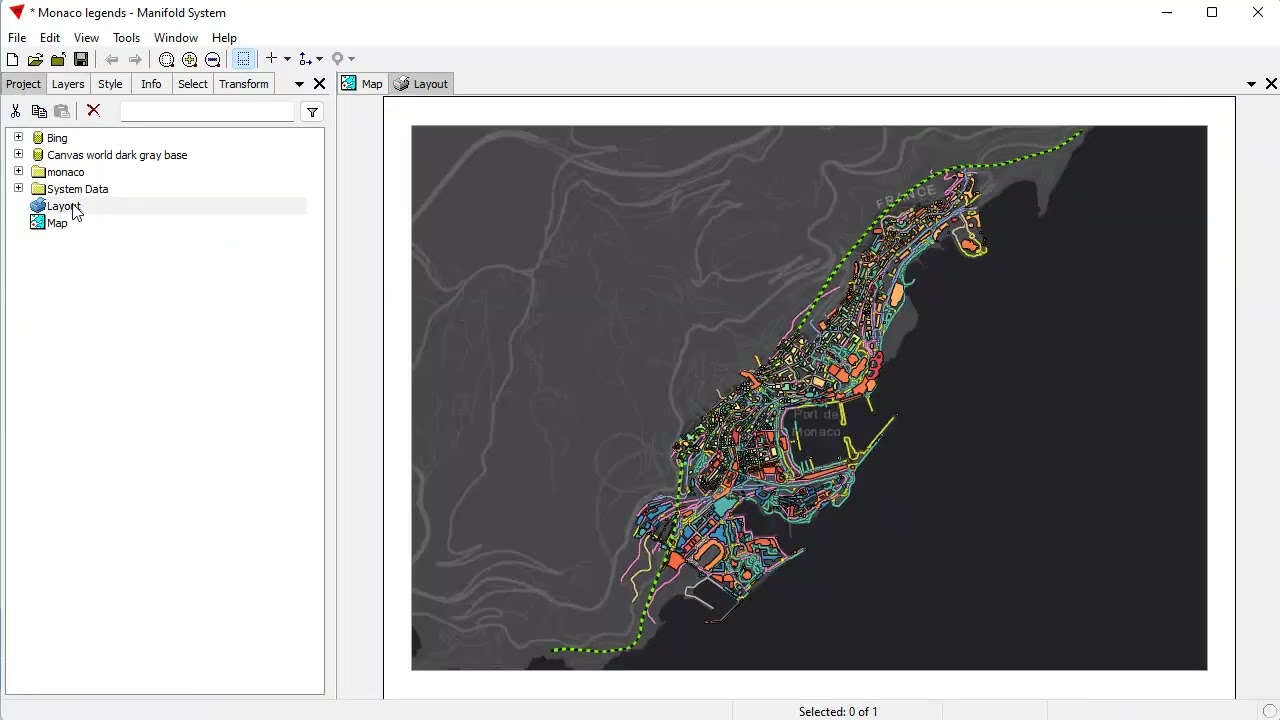Cut the selected project item

[x=15, y=112]
